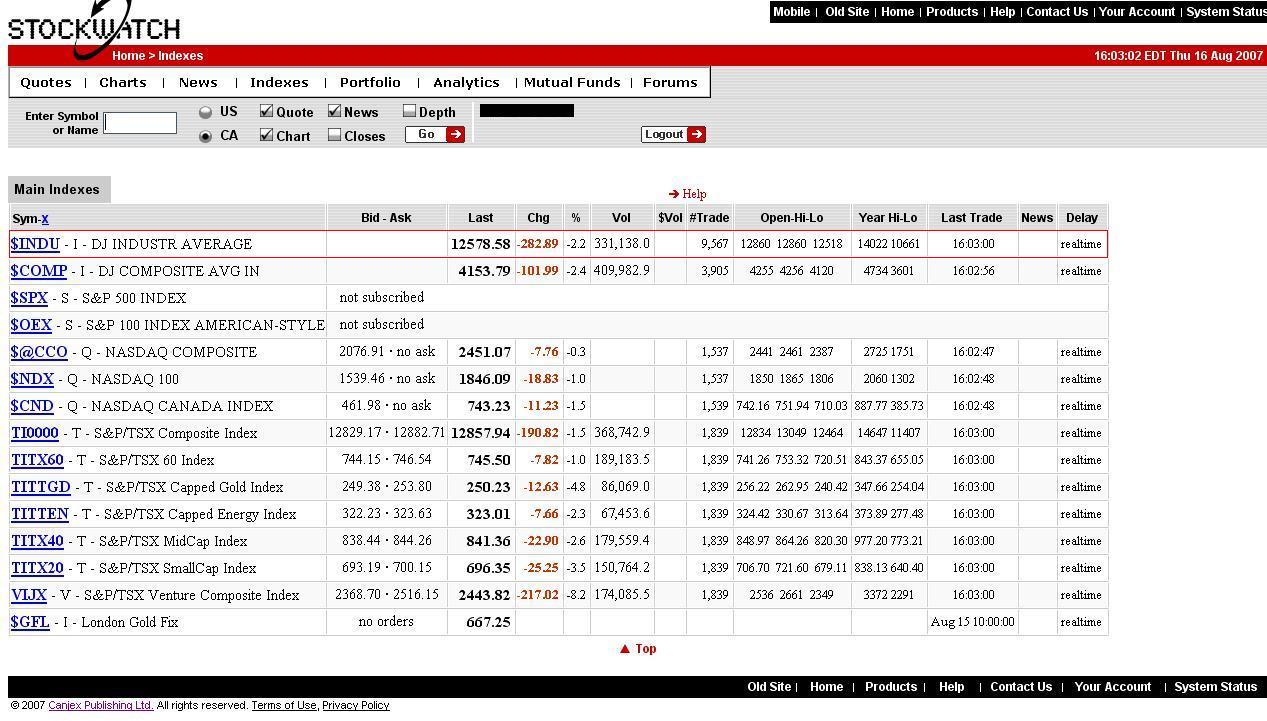Screen dimensions: 1267x721
Task: Click the red arrow Help link
Action: (687, 194)
